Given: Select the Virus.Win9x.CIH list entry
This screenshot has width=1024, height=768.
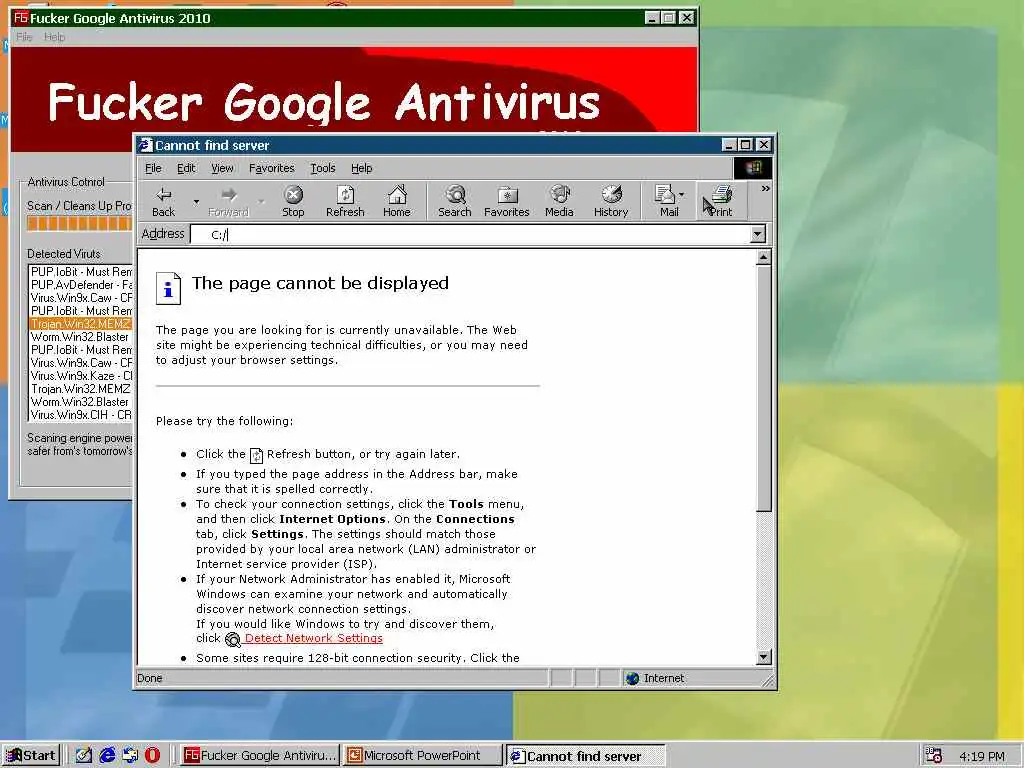Looking at the screenshot, I should tap(81, 415).
